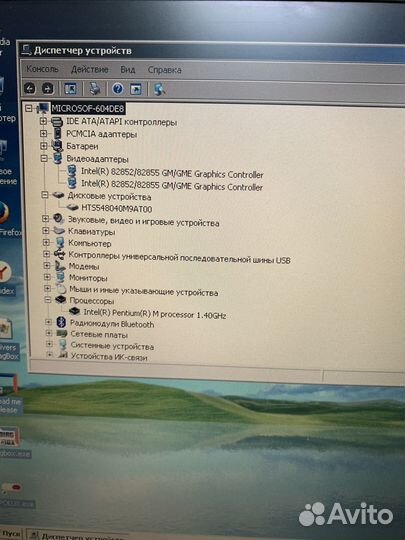Expand Радиомодули Bluetooth node
Image resolution: width=405 pixels, height=540 pixels.
point(49,322)
